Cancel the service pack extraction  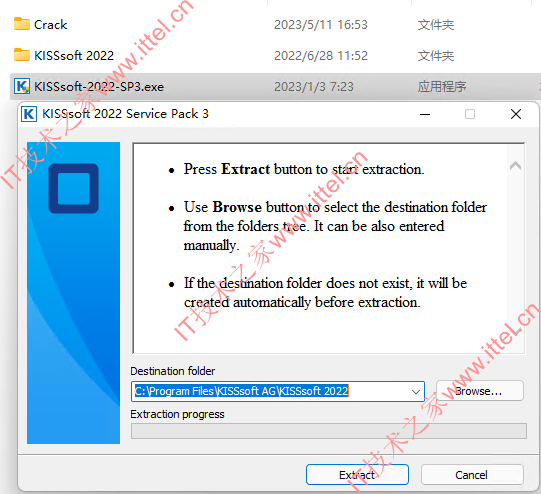click(x=472, y=475)
